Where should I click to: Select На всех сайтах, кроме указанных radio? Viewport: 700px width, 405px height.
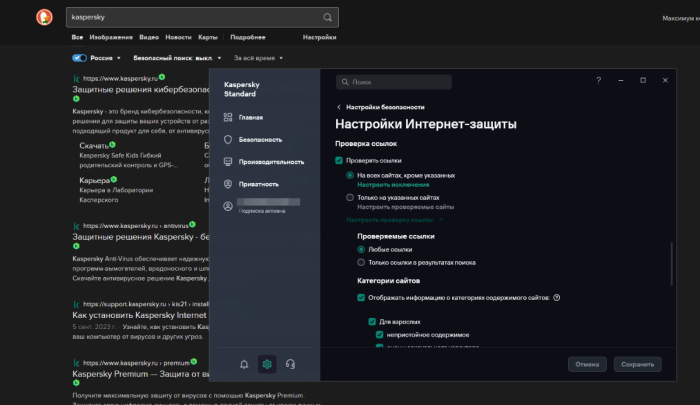tap(350, 175)
